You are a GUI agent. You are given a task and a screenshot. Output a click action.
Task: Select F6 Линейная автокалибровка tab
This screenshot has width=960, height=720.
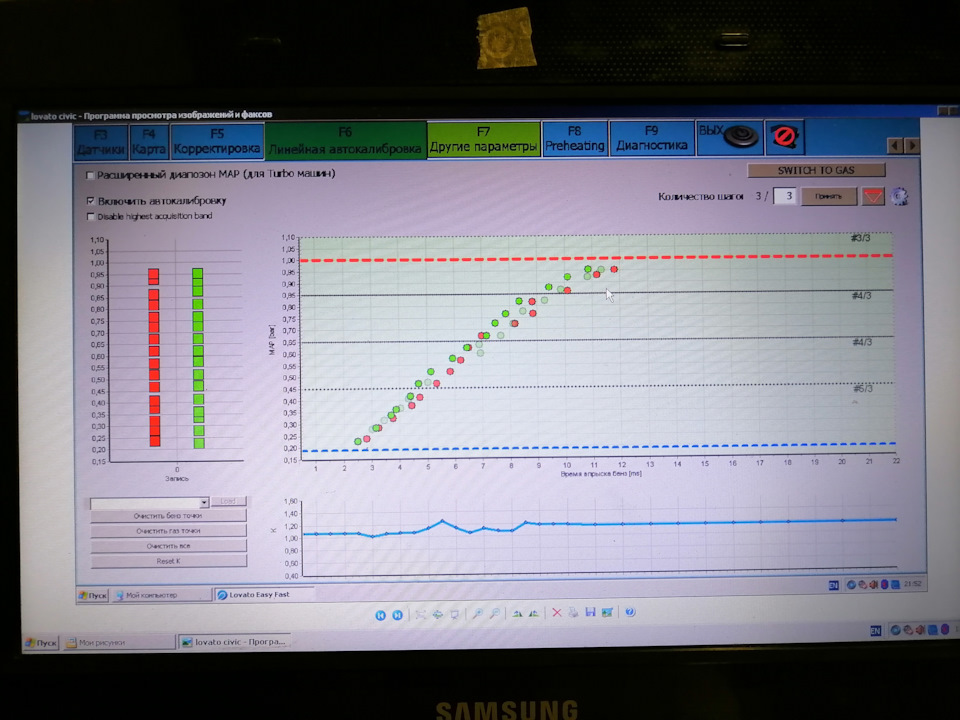(x=345, y=140)
